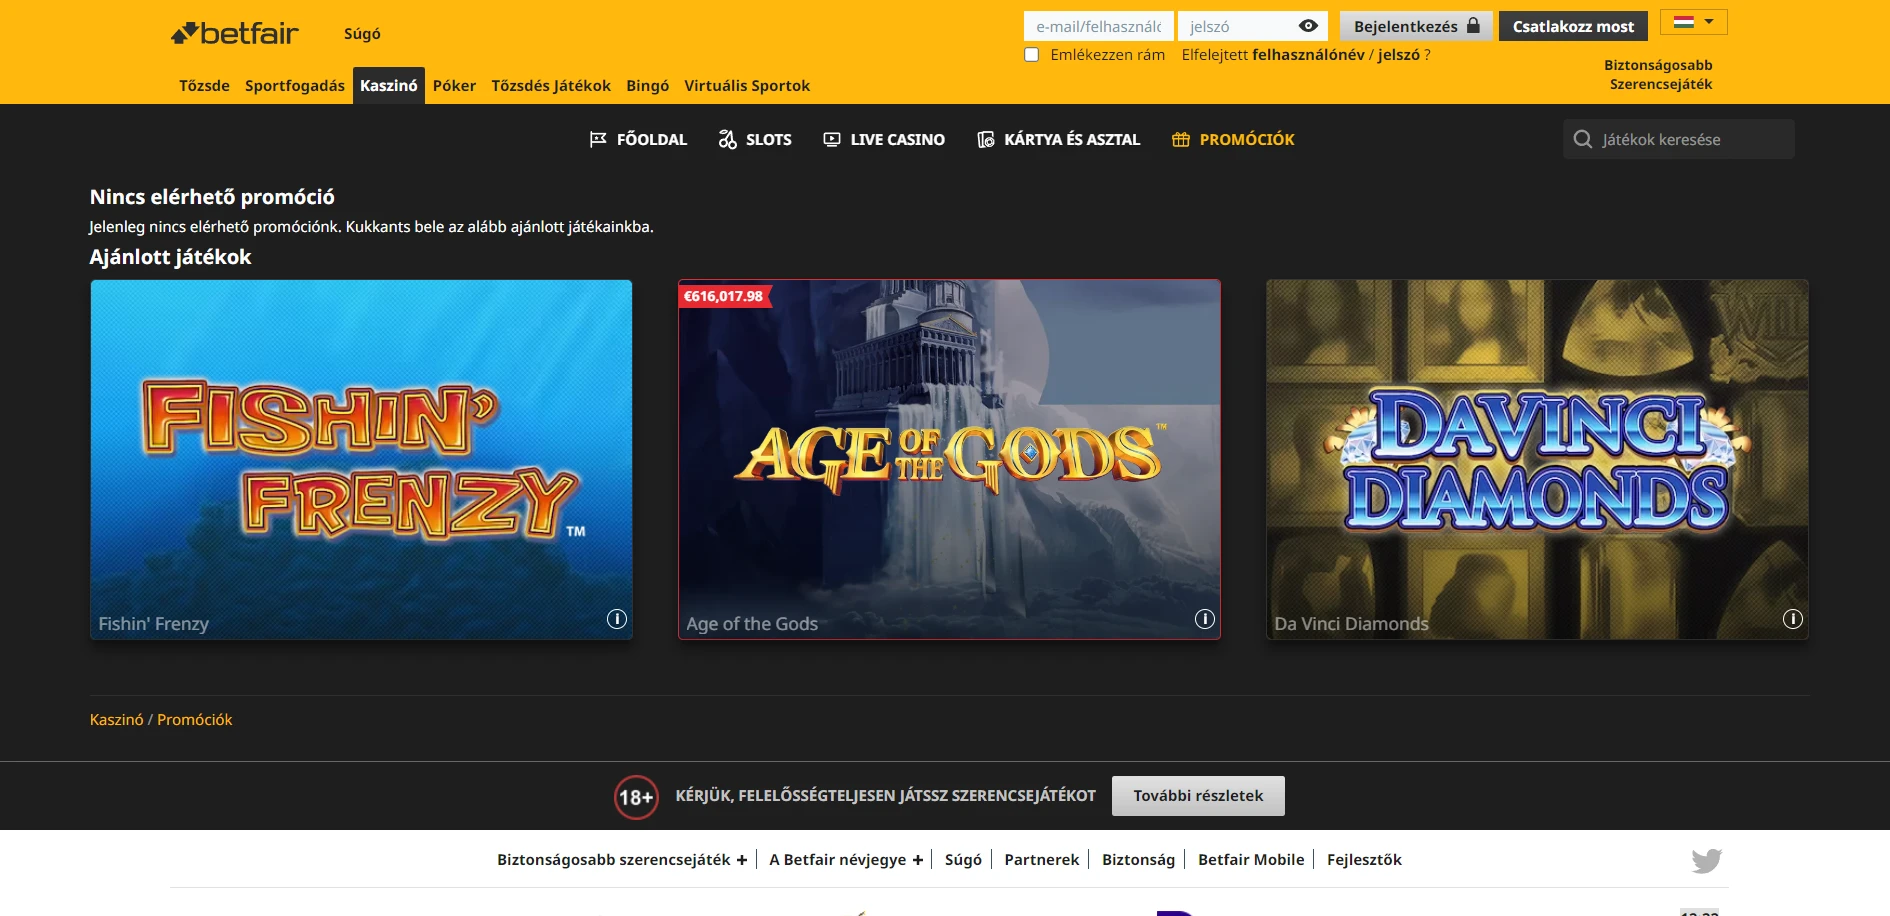This screenshot has height=916, width=1890.
Task: Open the Da Vinci Diamonds thumbnail
Action: [1537, 459]
